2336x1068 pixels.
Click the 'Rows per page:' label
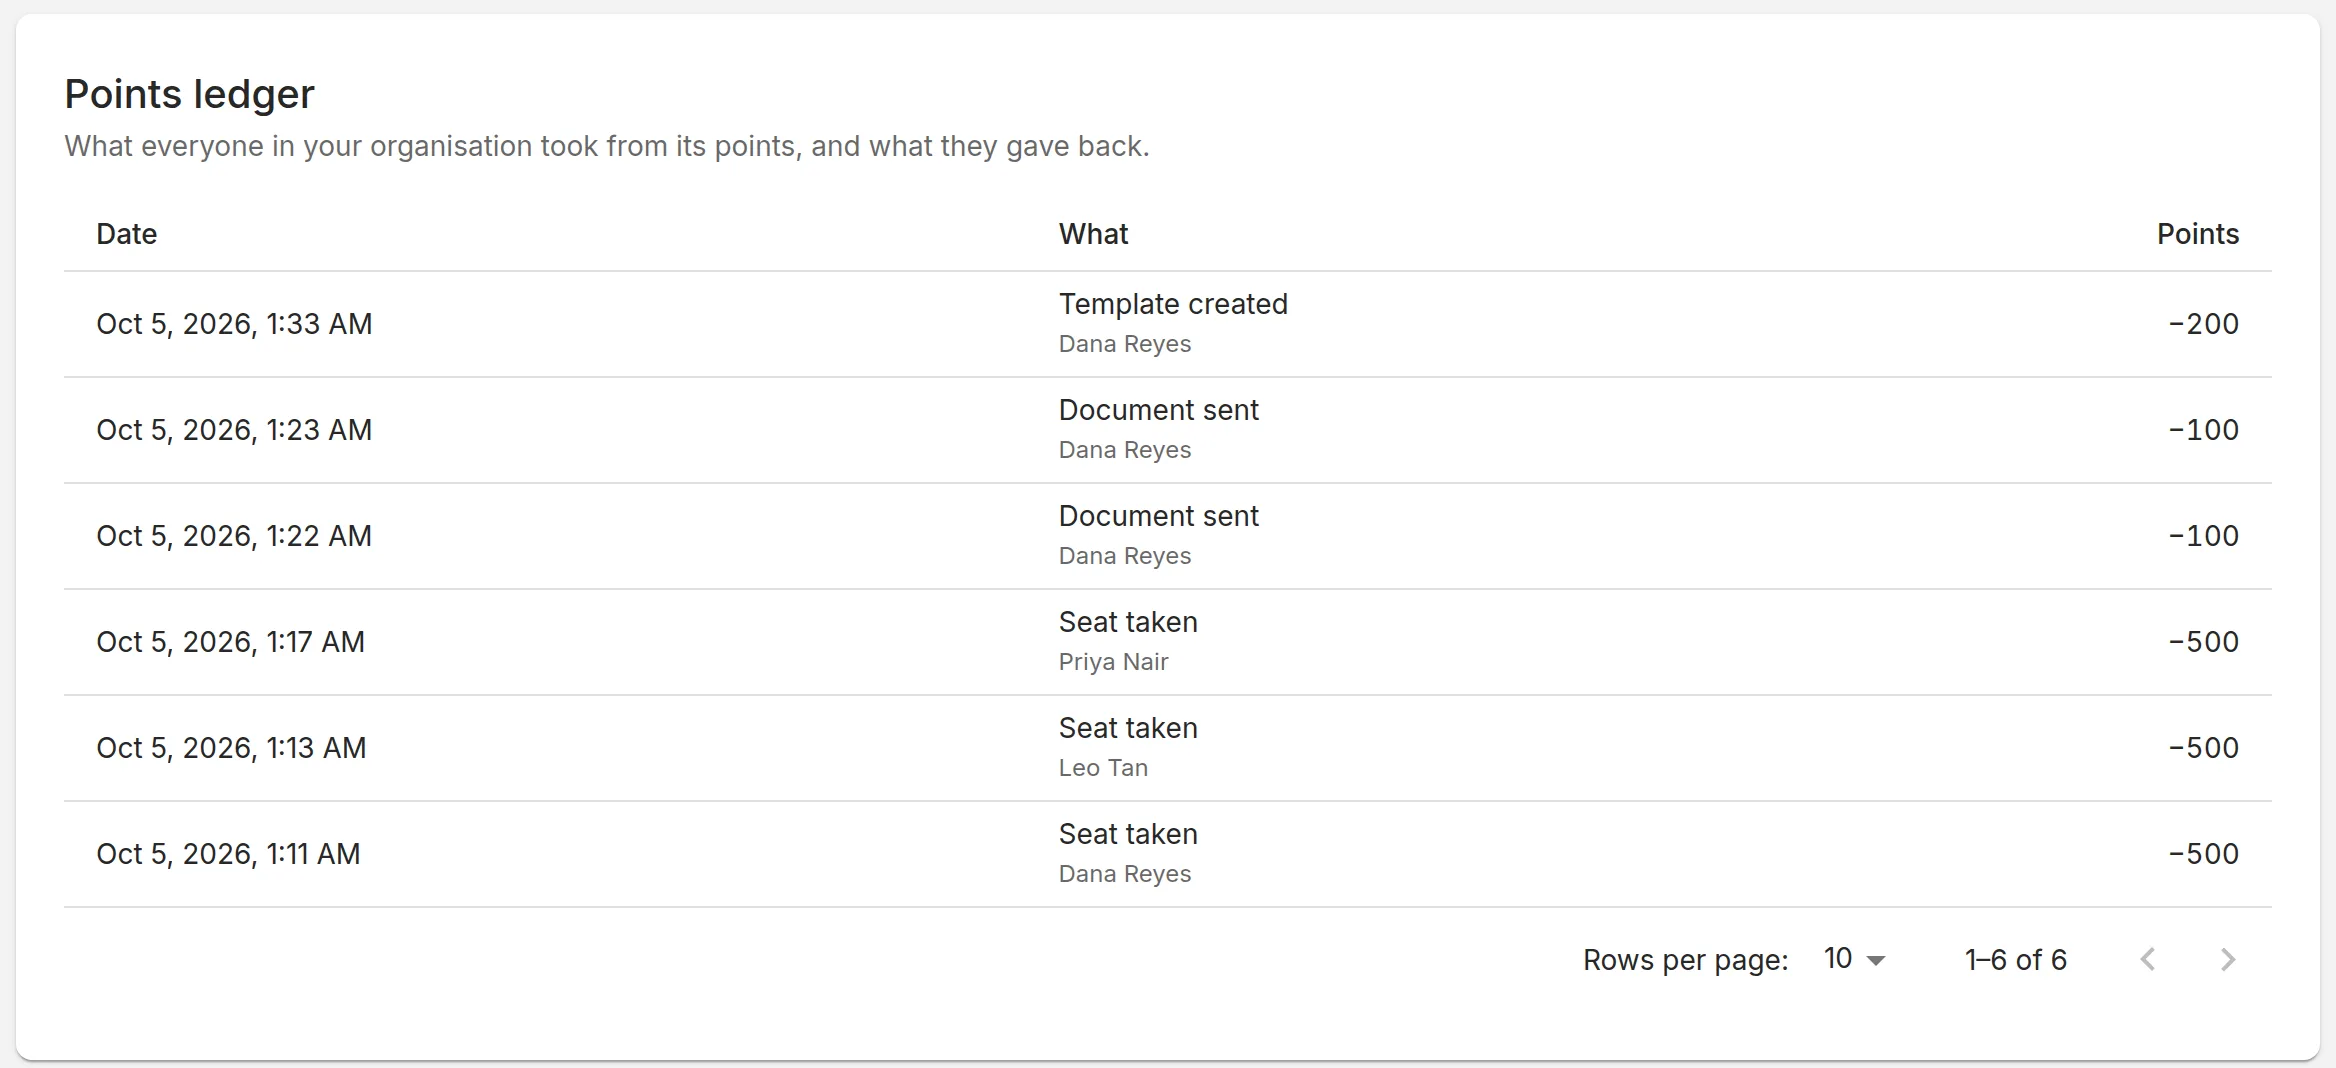point(1685,960)
